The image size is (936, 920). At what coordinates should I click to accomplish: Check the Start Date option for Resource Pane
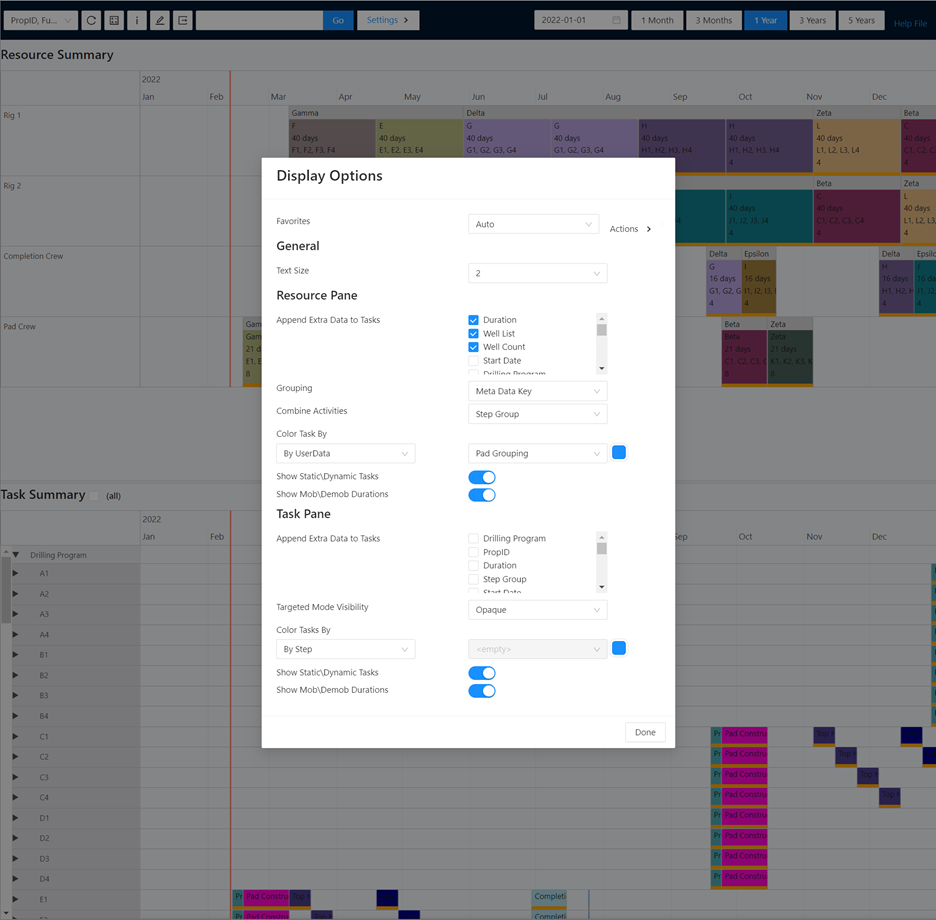pos(475,359)
